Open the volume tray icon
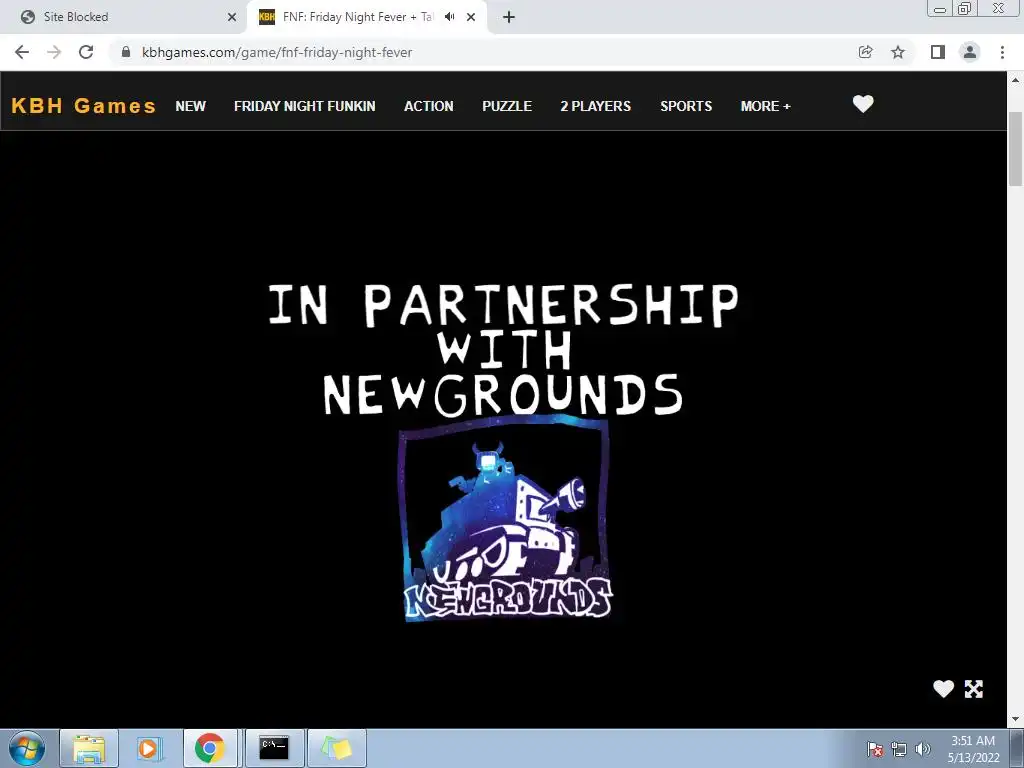Screen dimensions: 1024x768 922,749
